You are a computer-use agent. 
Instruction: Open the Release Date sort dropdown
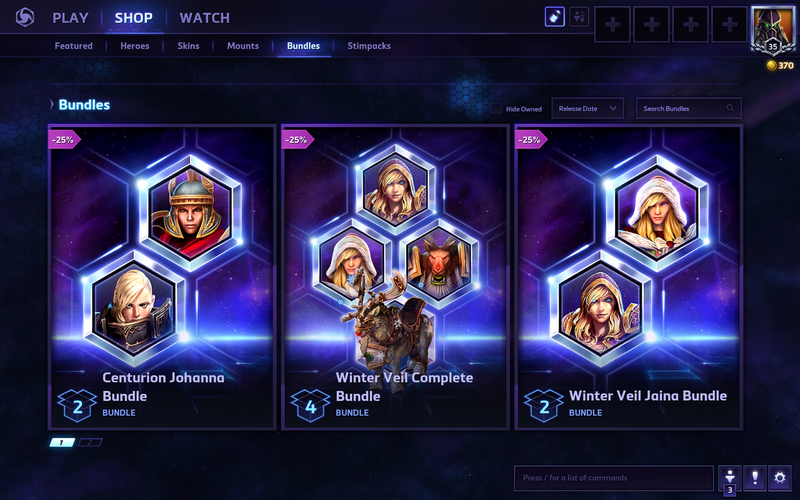click(588, 108)
